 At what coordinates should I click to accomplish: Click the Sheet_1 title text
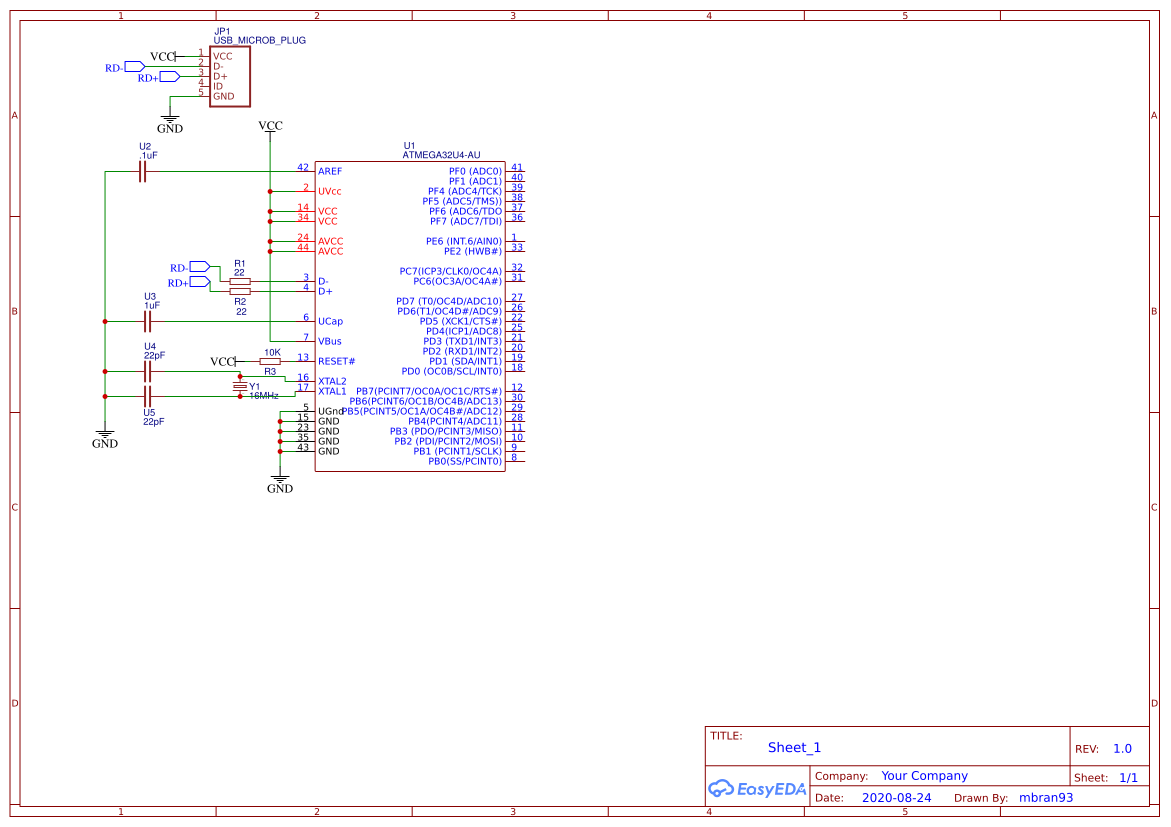793,747
